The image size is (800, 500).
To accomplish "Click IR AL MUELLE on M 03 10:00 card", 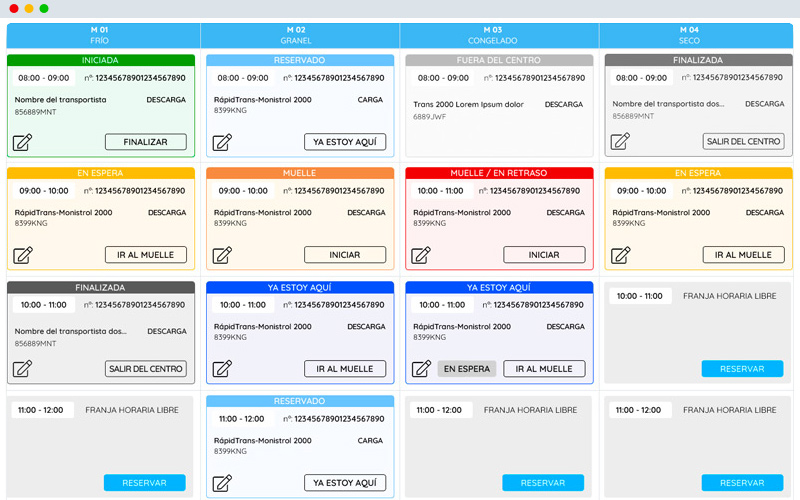I will [544, 368].
